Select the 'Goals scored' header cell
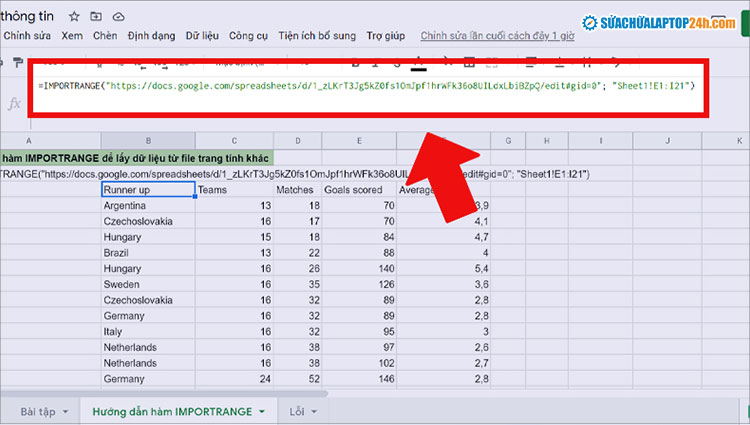The height and width of the screenshot is (425, 750). pos(359,190)
